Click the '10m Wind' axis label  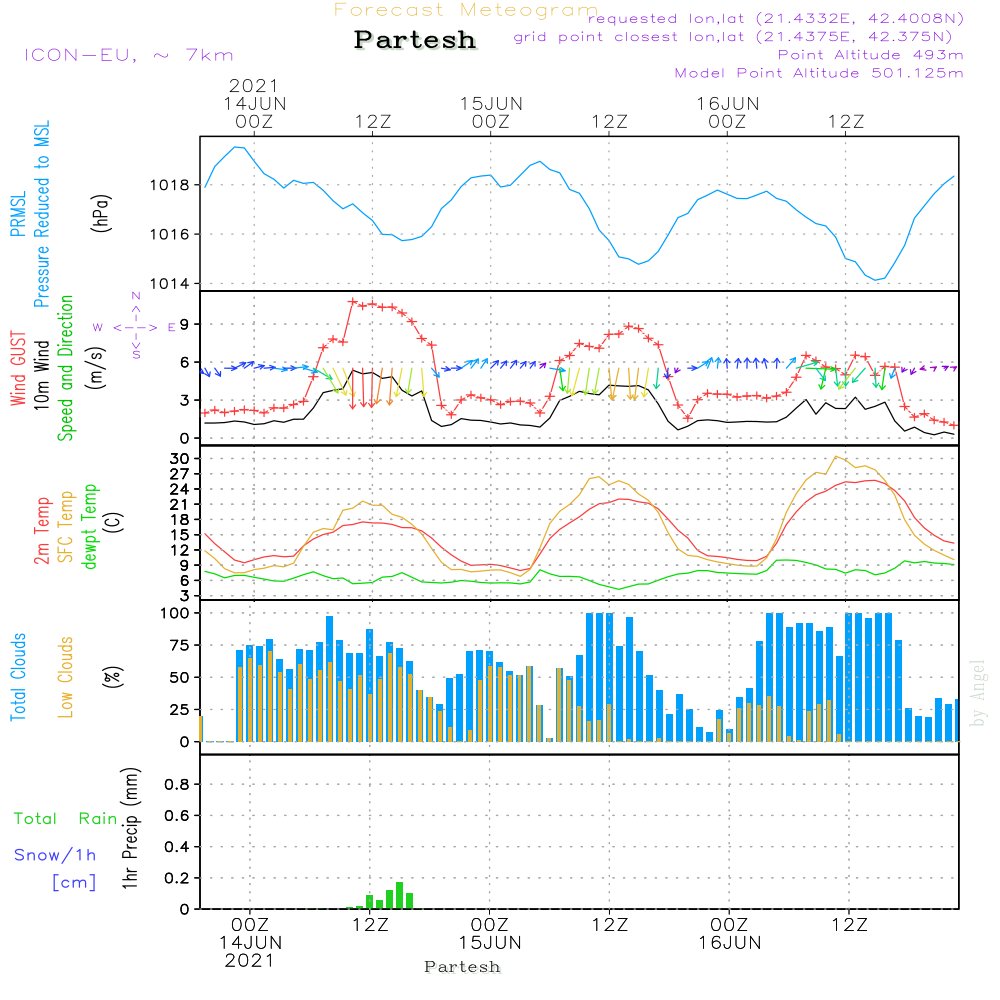click(x=41, y=374)
